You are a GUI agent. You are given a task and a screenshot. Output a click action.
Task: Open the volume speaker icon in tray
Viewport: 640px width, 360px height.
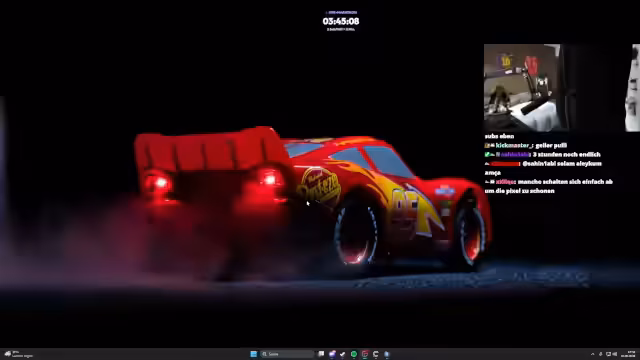click(x=615, y=354)
